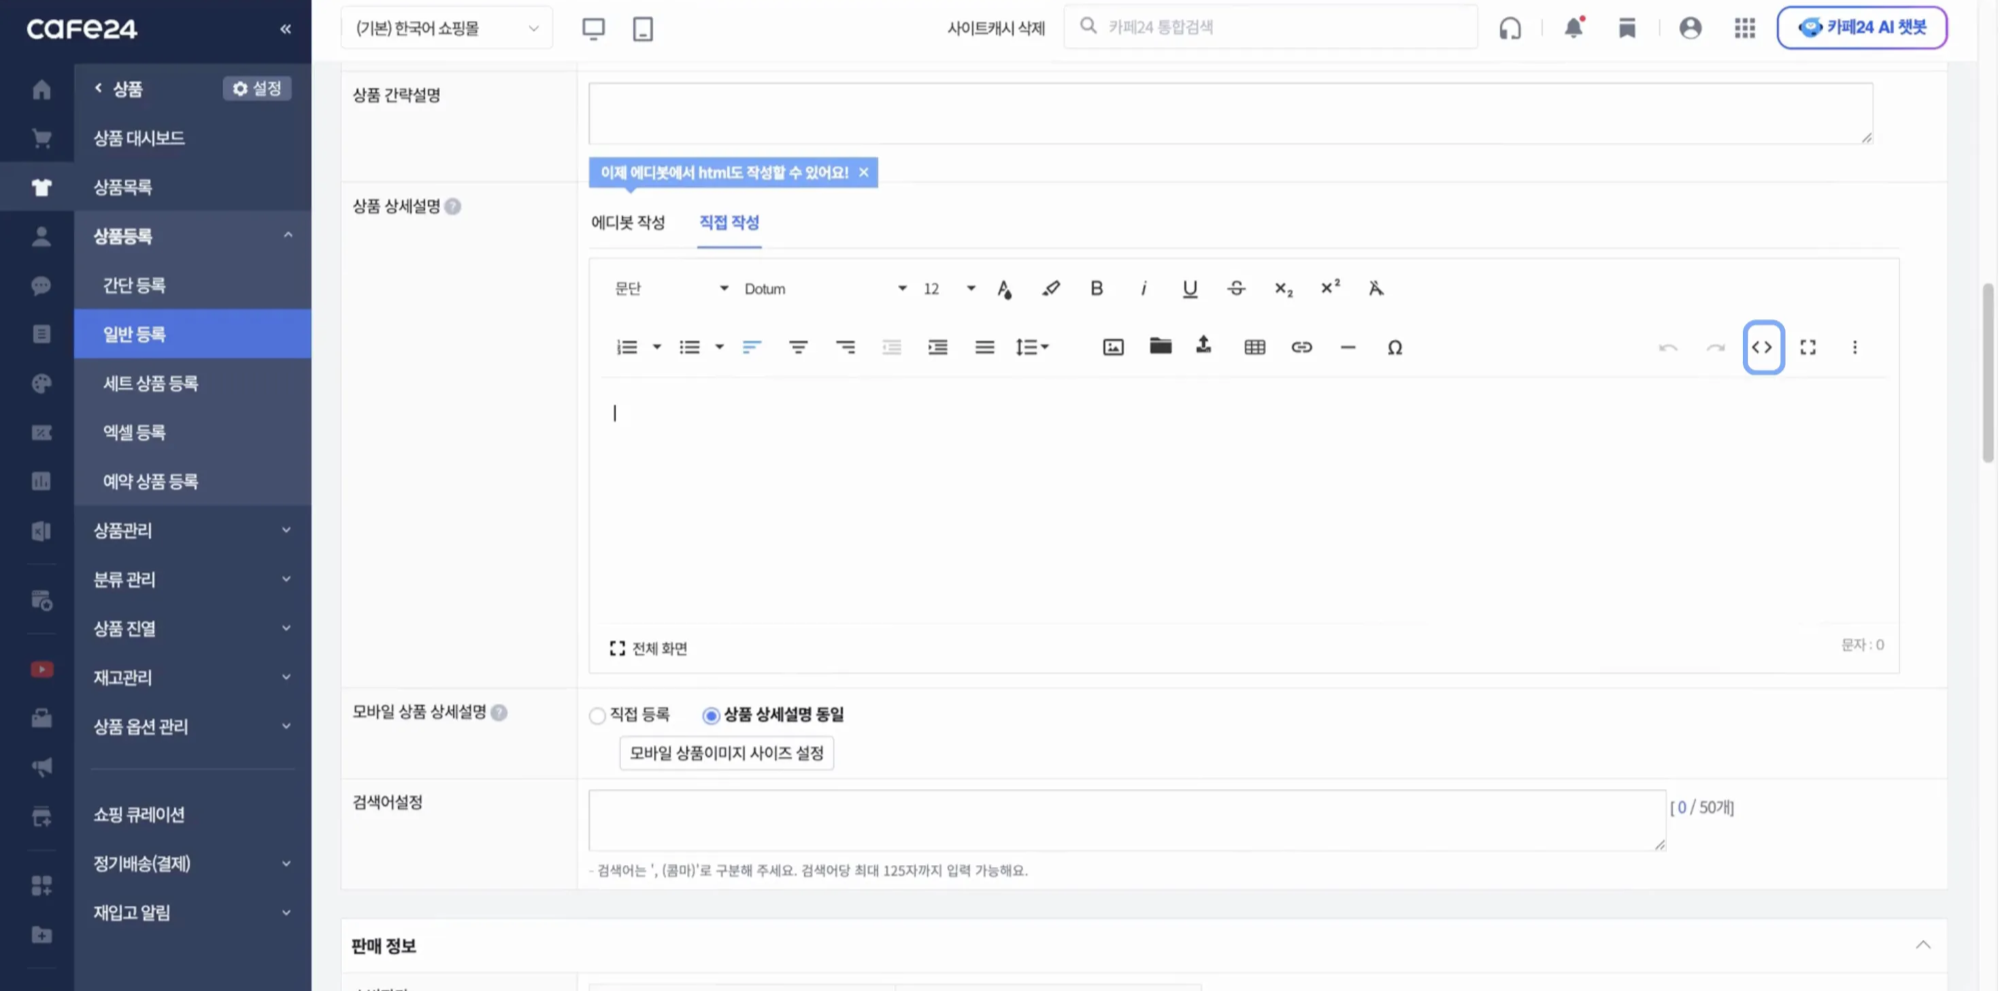This screenshot has height=991, width=2000.
Task: Click the HTML source code view icon
Action: 1762,347
